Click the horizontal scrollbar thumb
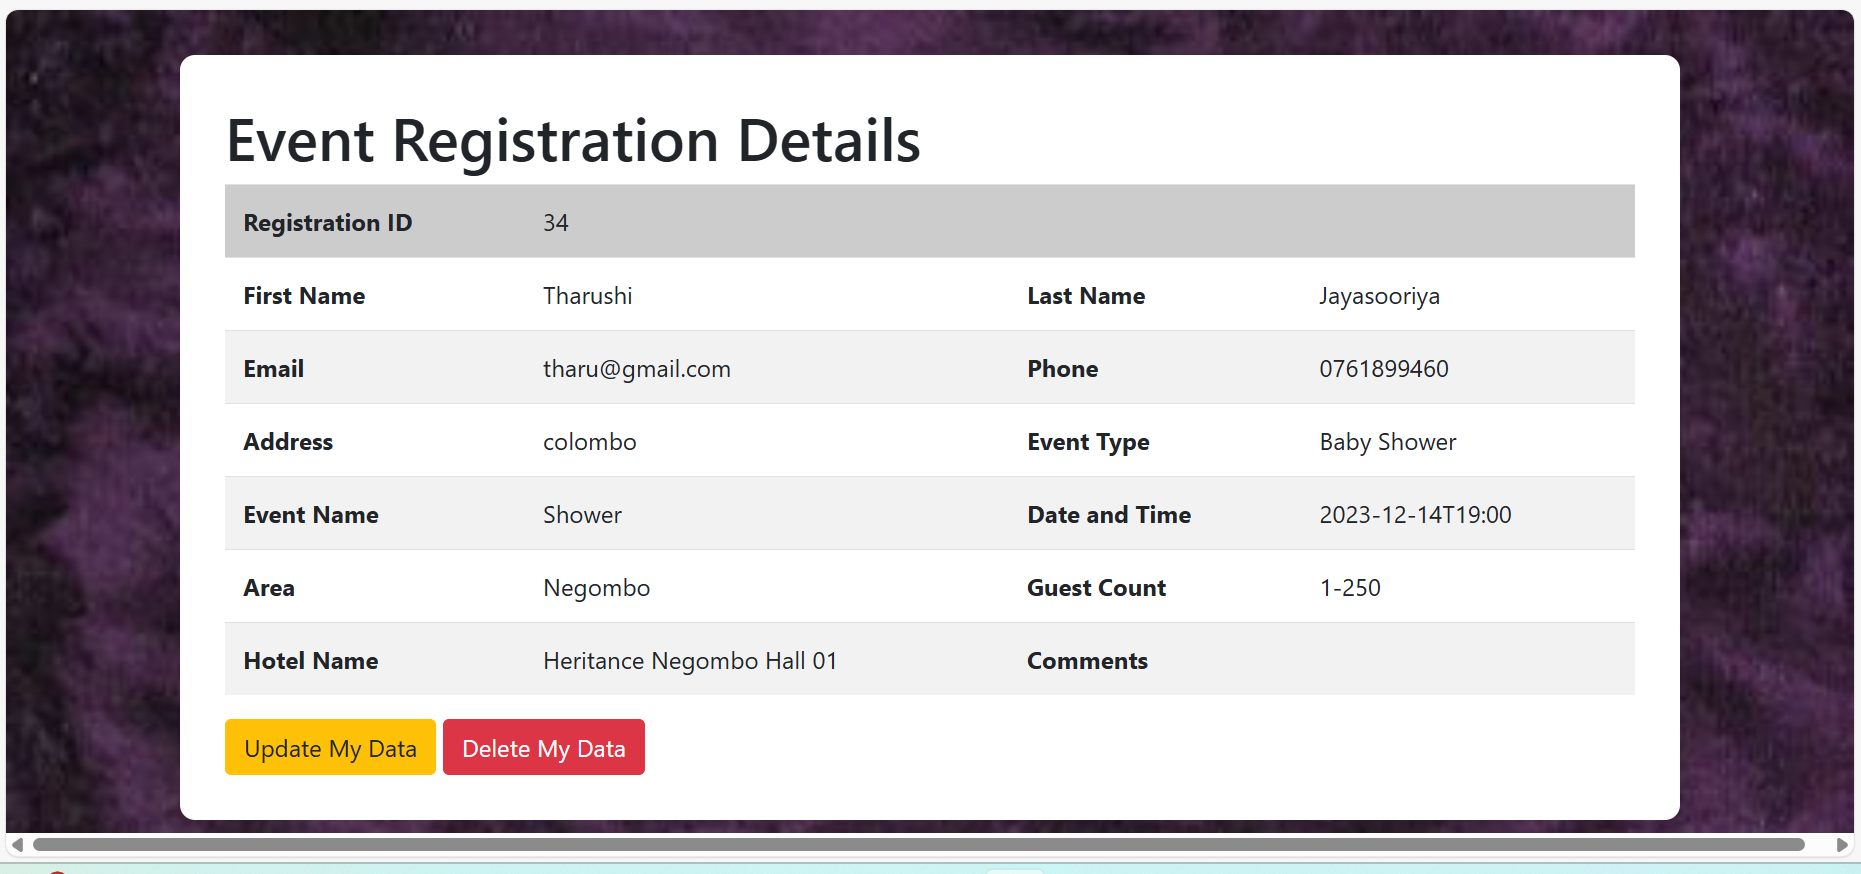 [918, 845]
